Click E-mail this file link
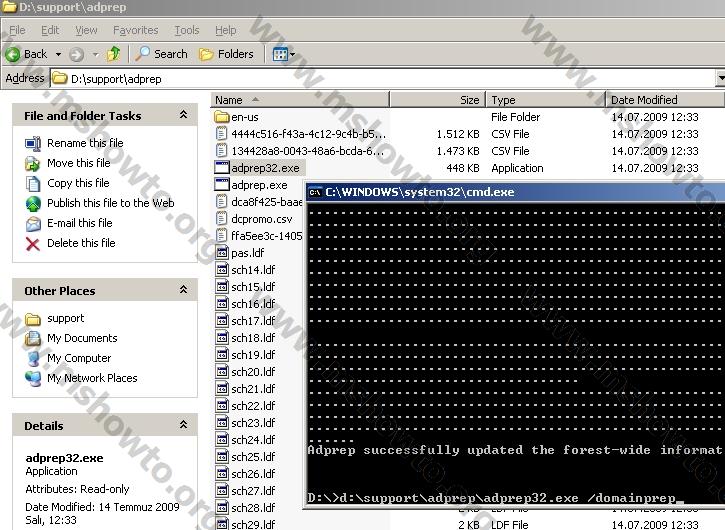The image size is (725, 530). point(80,223)
